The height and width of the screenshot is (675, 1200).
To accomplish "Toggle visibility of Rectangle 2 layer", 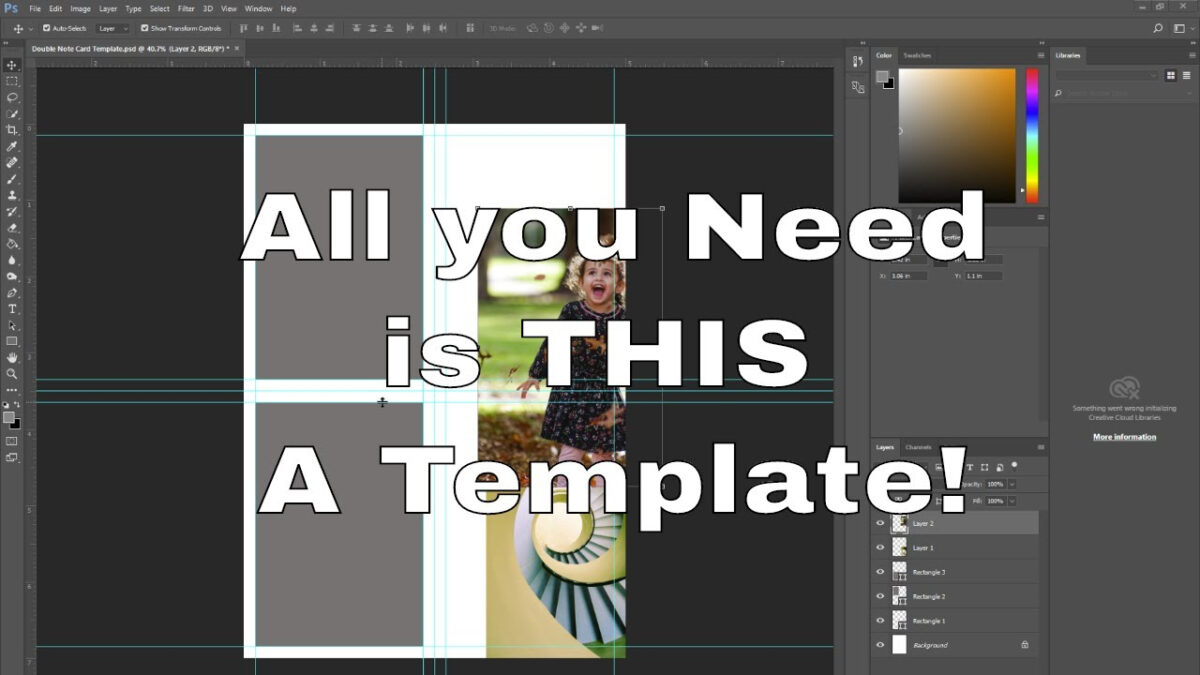I will click(x=880, y=594).
